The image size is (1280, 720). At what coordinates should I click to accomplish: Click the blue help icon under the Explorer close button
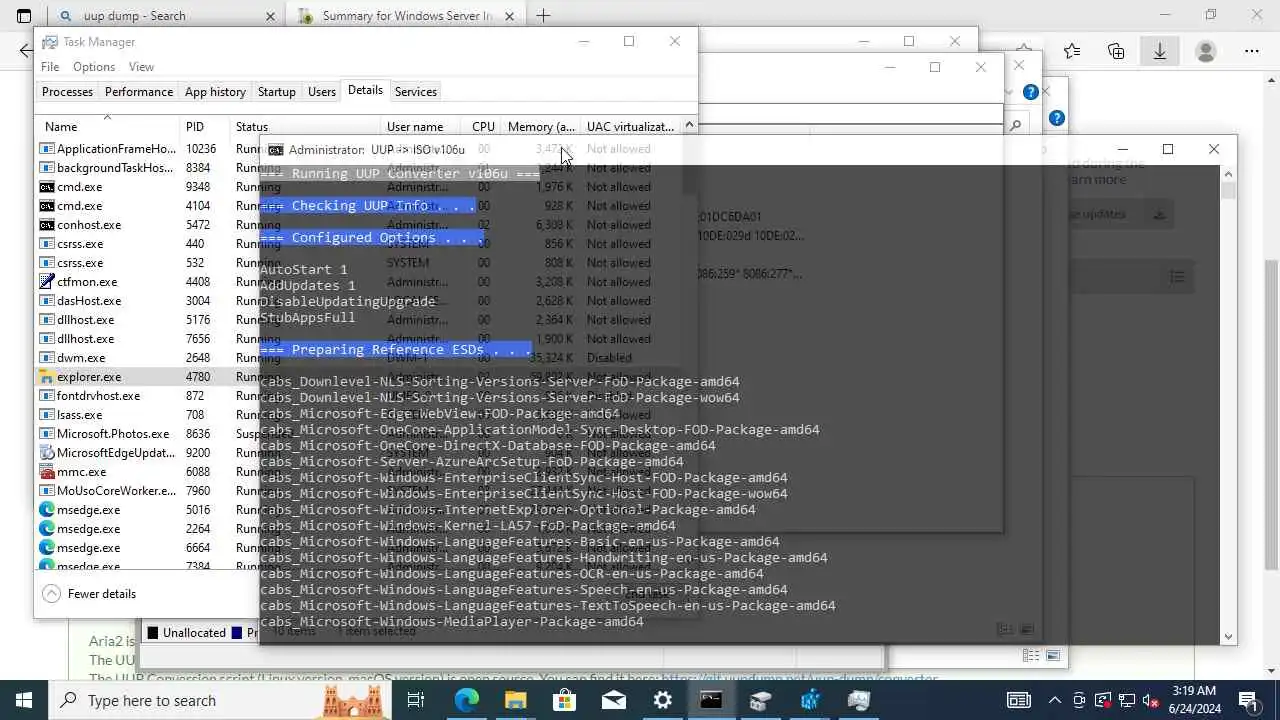tap(1031, 92)
